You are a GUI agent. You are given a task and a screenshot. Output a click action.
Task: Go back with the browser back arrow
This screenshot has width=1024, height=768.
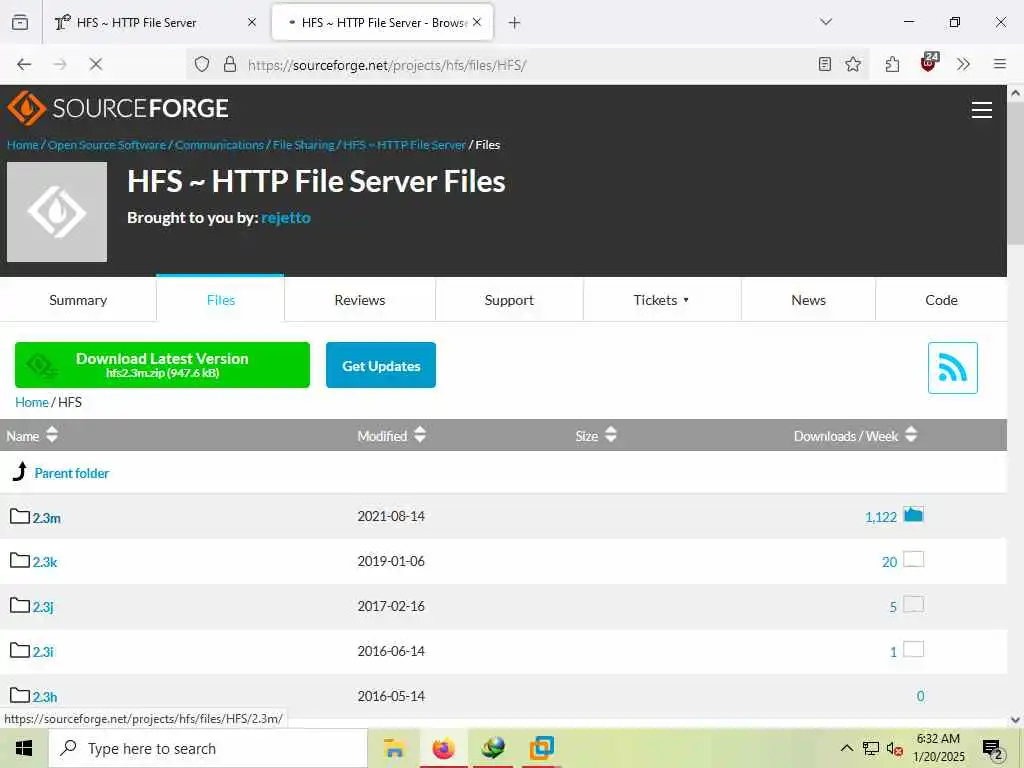(x=24, y=64)
